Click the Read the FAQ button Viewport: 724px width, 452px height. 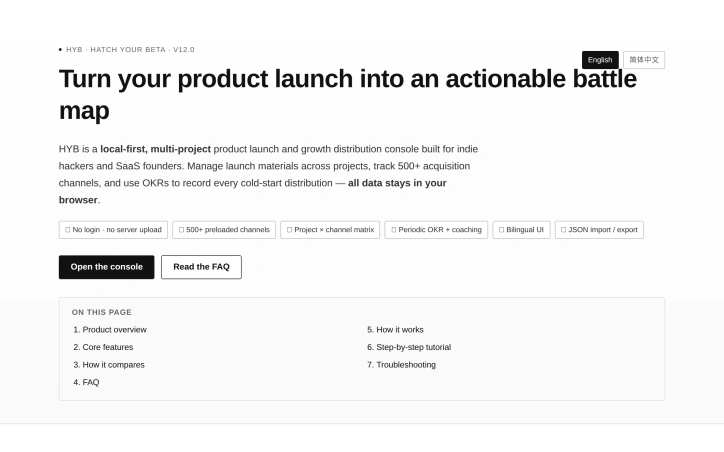click(x=201, y=267)
